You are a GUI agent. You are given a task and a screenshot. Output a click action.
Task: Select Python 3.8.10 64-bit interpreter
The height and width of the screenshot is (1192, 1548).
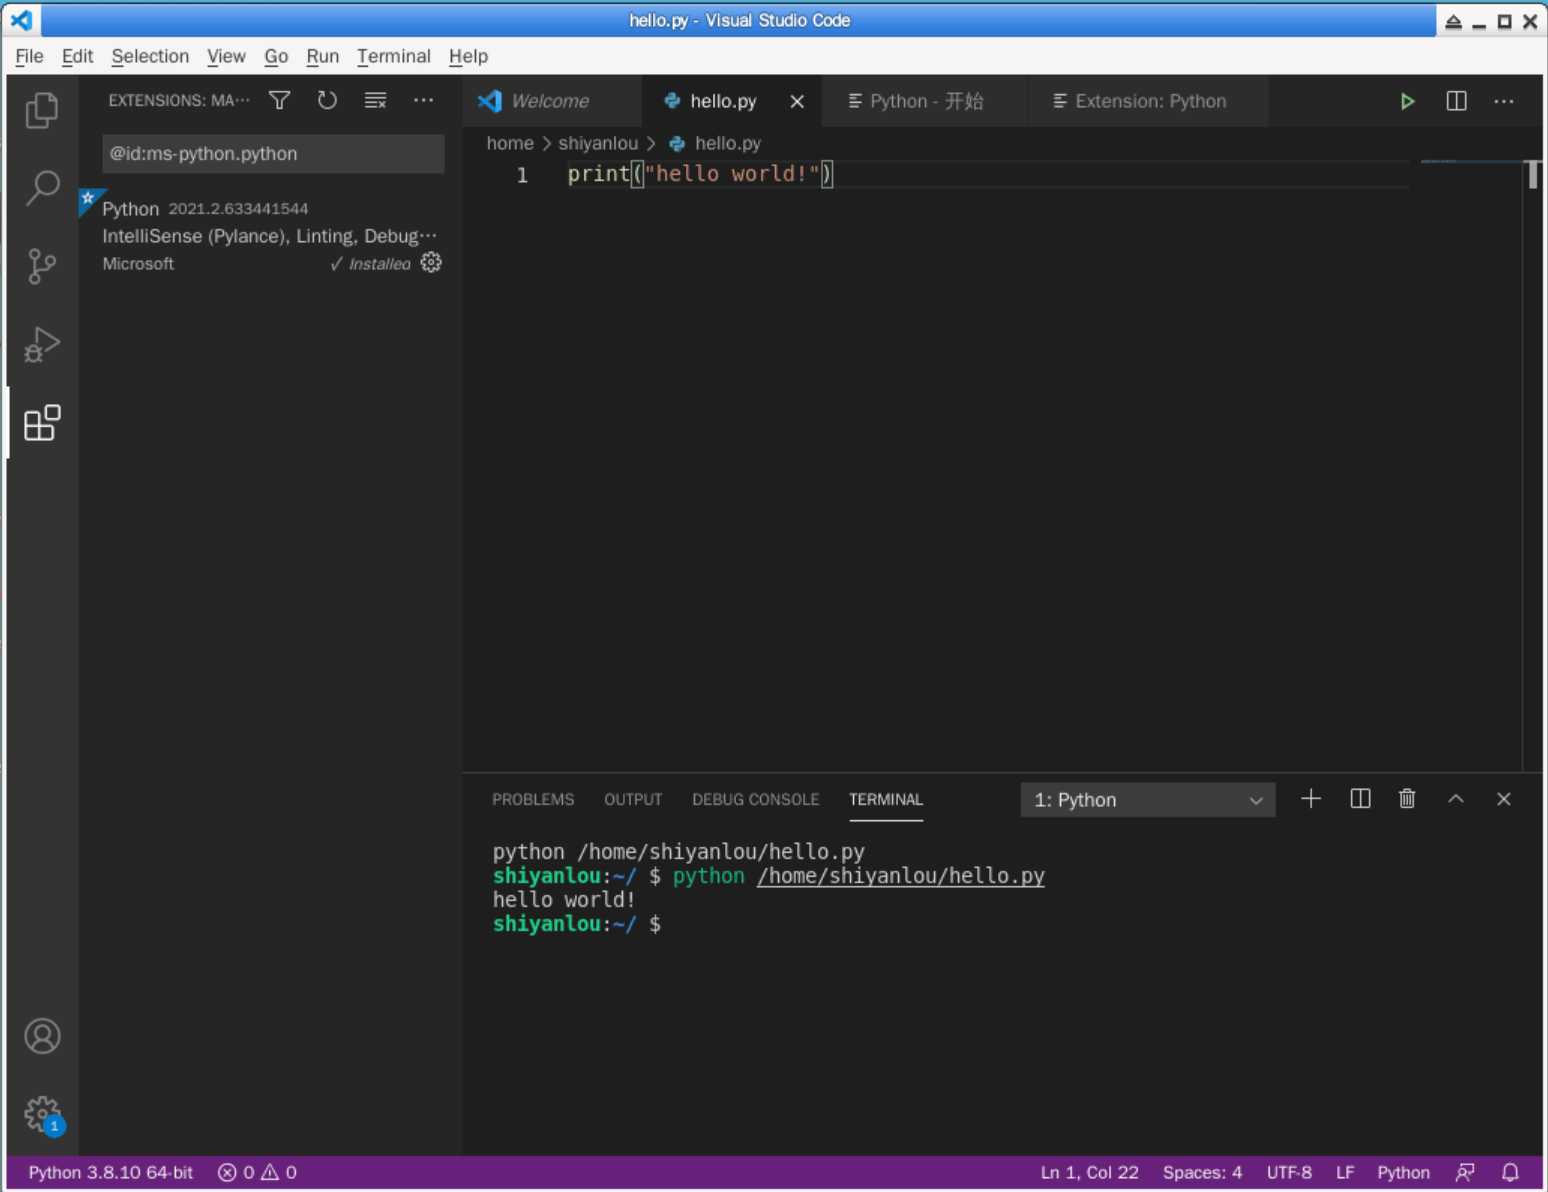click(x=110, y=1172)
